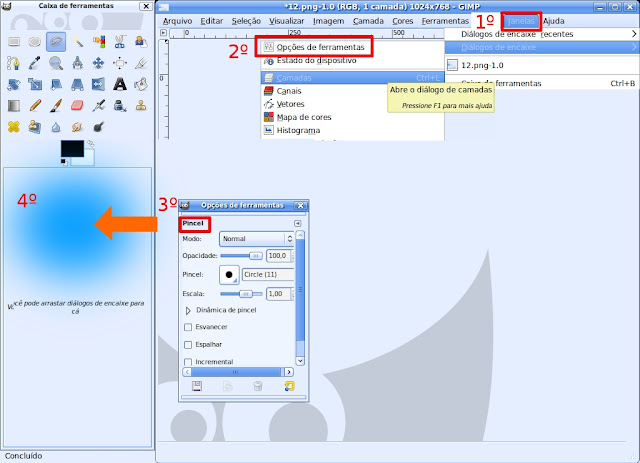Select the Text tool
Image resolution: width=640 pixels, height=463 pixels.
pos(120,84)
